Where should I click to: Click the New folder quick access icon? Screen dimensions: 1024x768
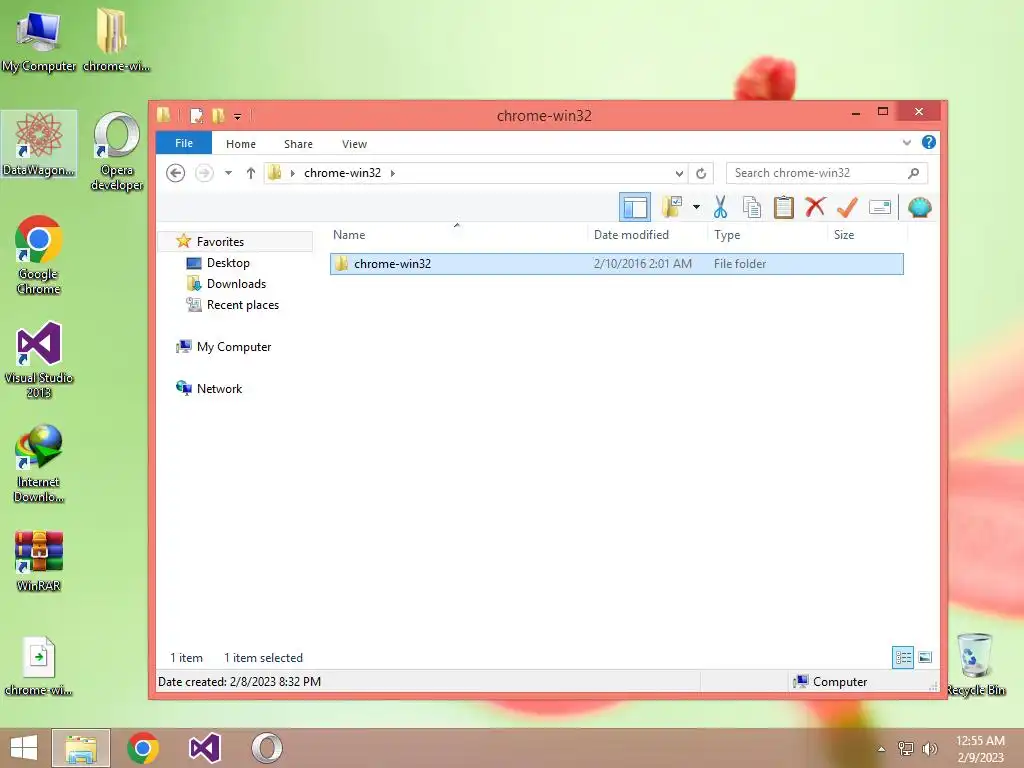point(218,116)
